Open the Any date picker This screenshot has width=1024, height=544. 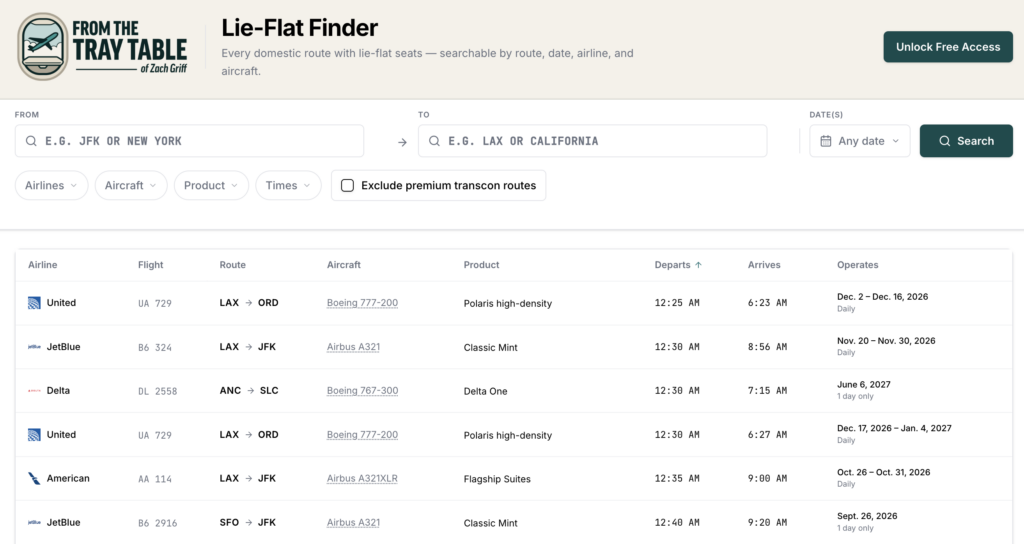click(859, 141)
